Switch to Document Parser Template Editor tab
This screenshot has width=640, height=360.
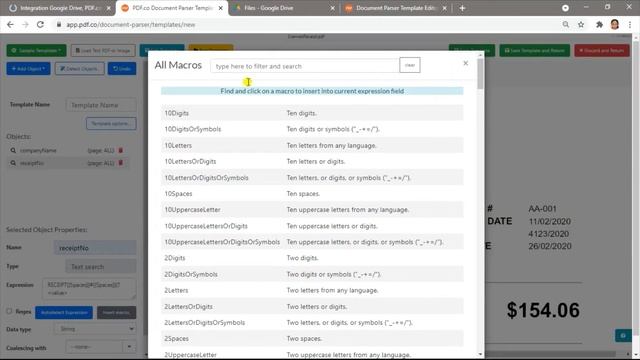coord(395,8)
